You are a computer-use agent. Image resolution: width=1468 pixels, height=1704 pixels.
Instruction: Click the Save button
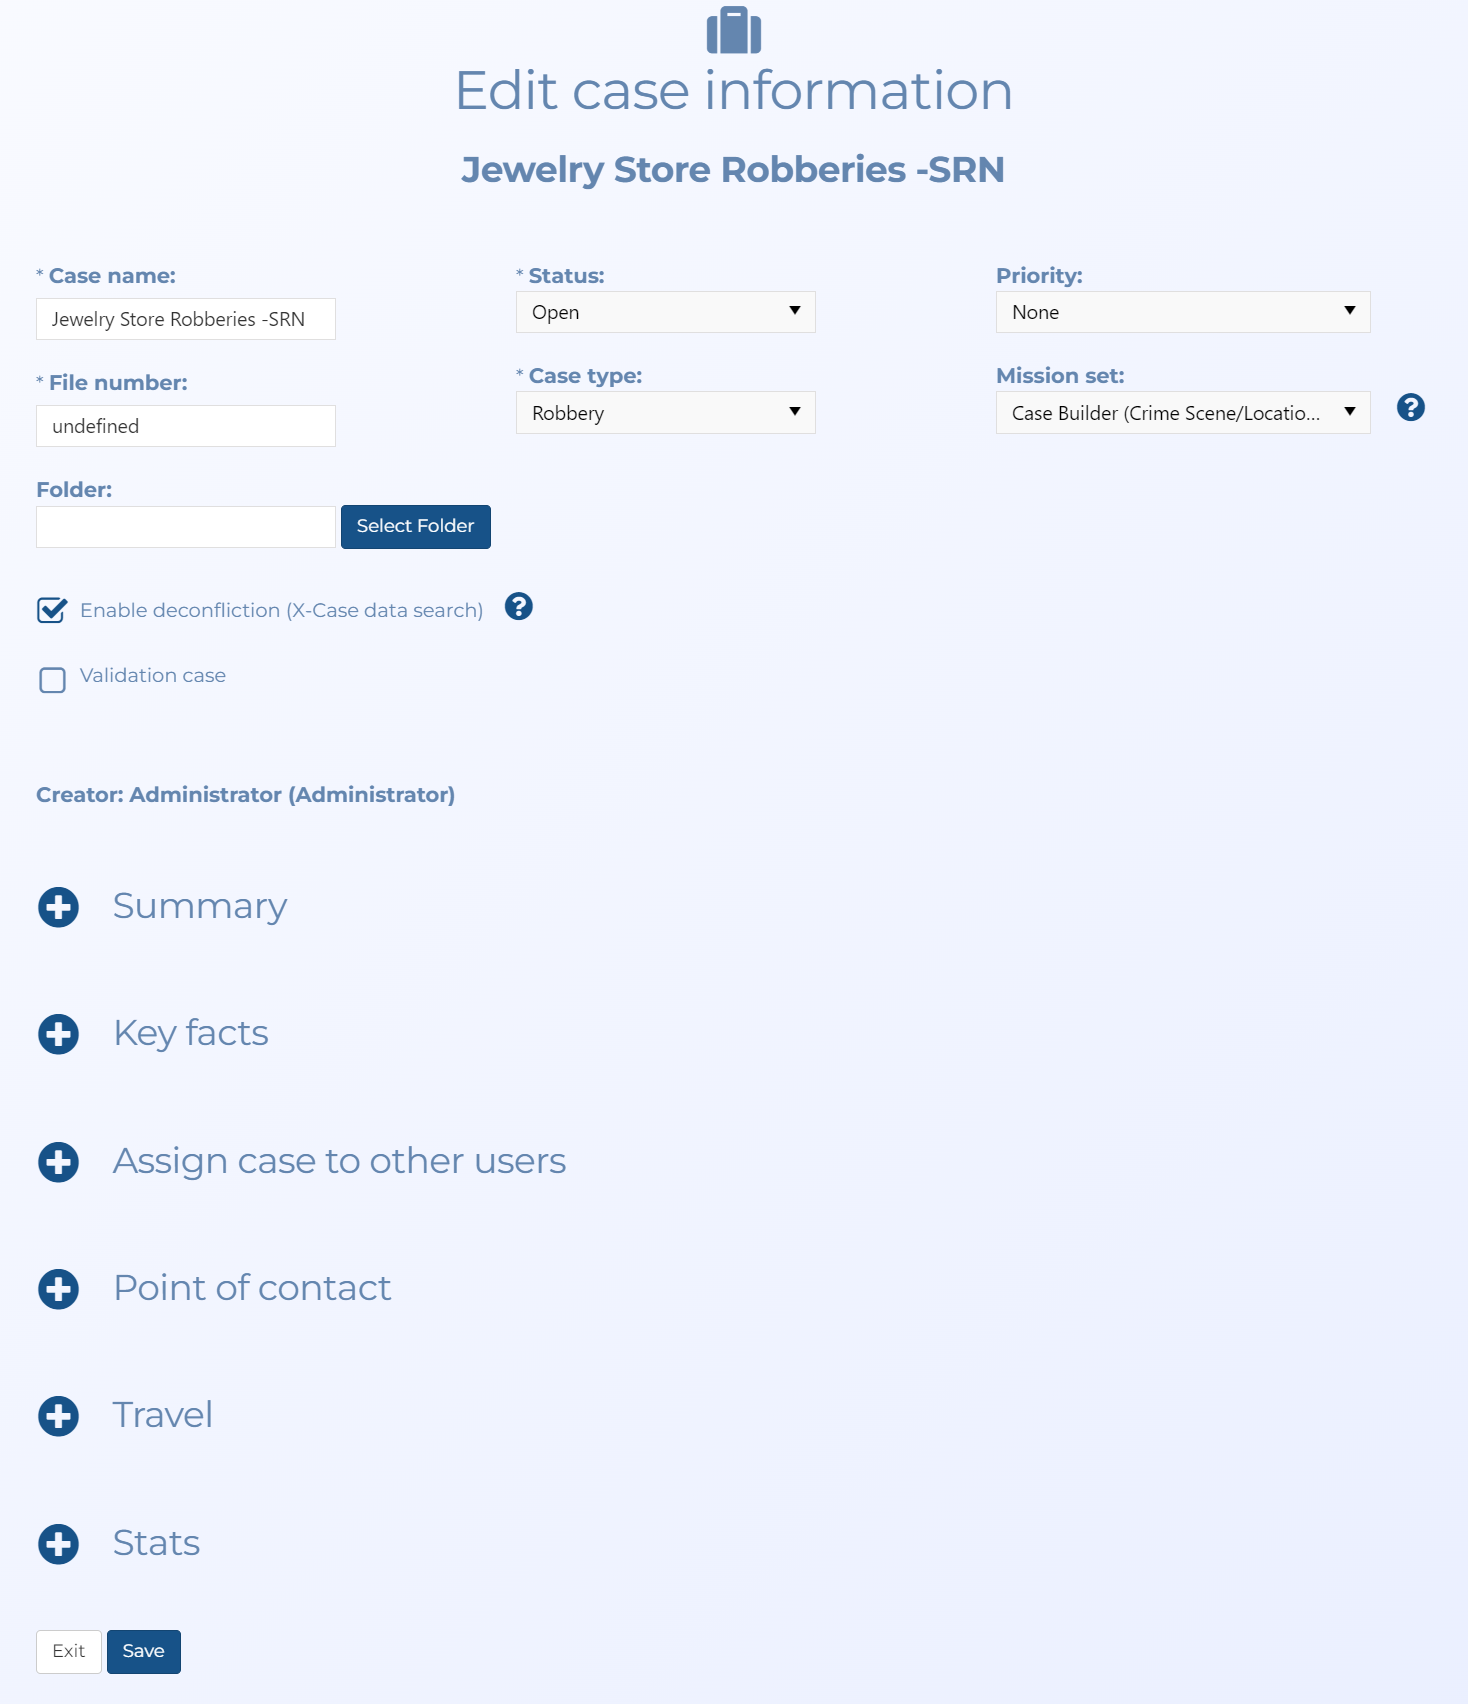point(143,1651)
